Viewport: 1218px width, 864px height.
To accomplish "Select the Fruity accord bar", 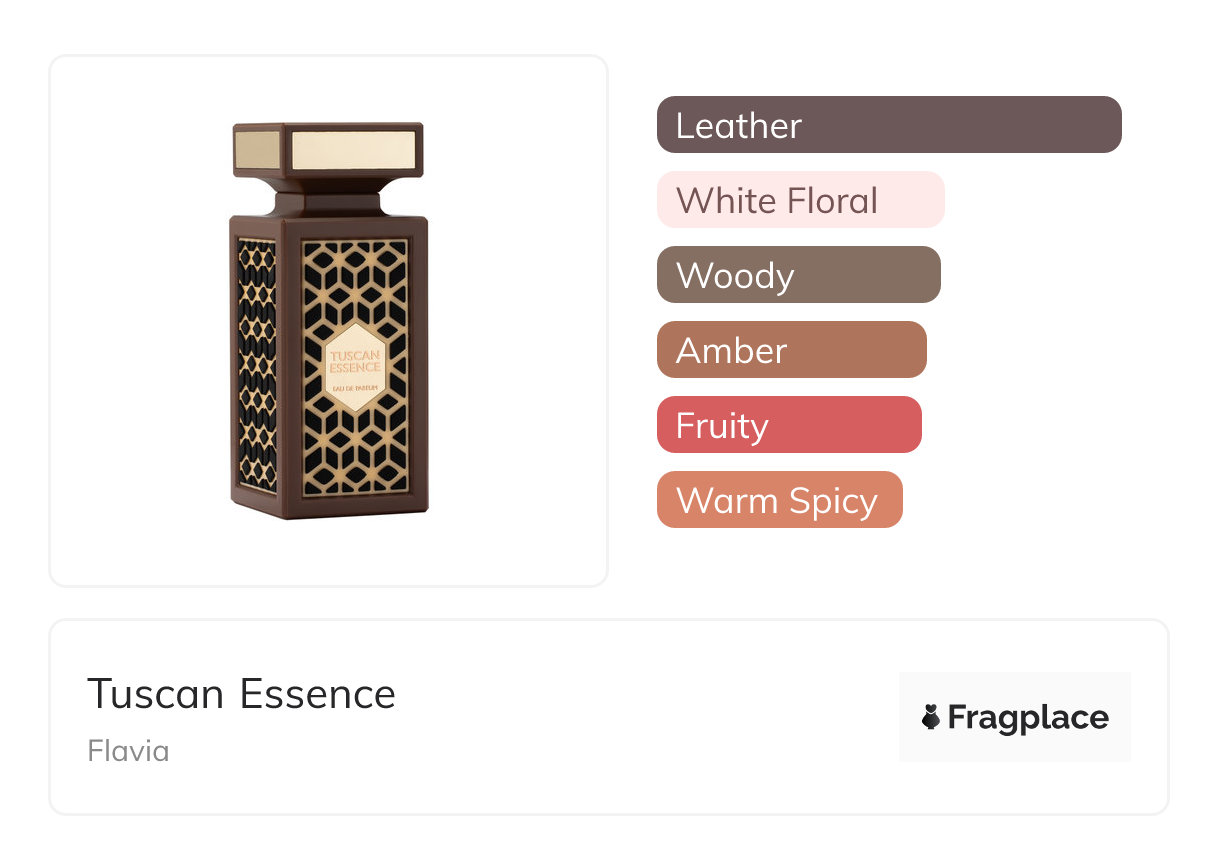I will [x=788, y=425].
